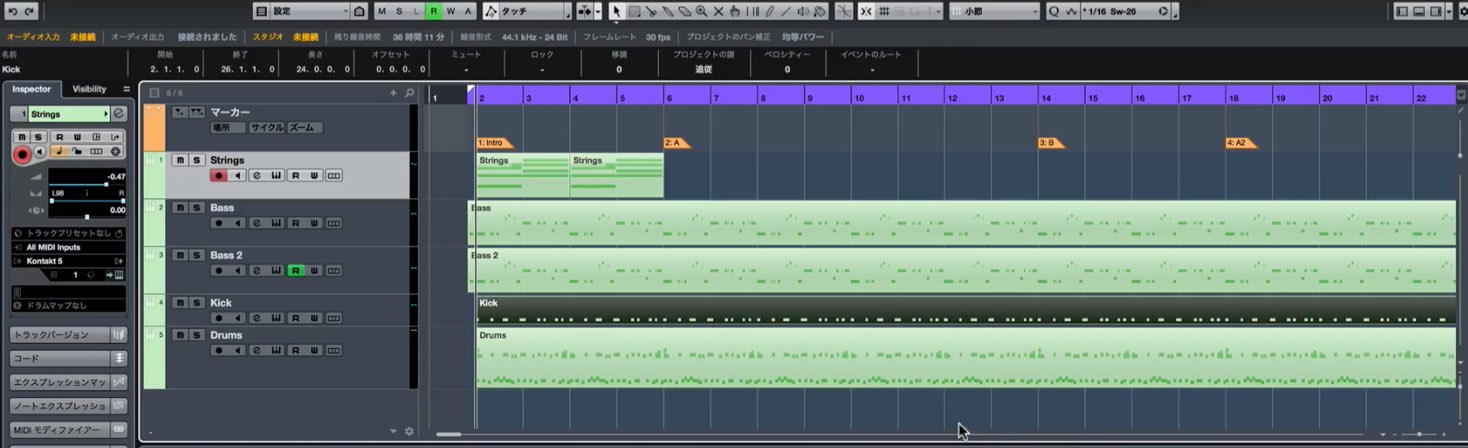The width and height of the screenshot is (1468, 448).
Task: Select the Zoom (magnifier) tool in toolbar
Action: tap(701, 11)
